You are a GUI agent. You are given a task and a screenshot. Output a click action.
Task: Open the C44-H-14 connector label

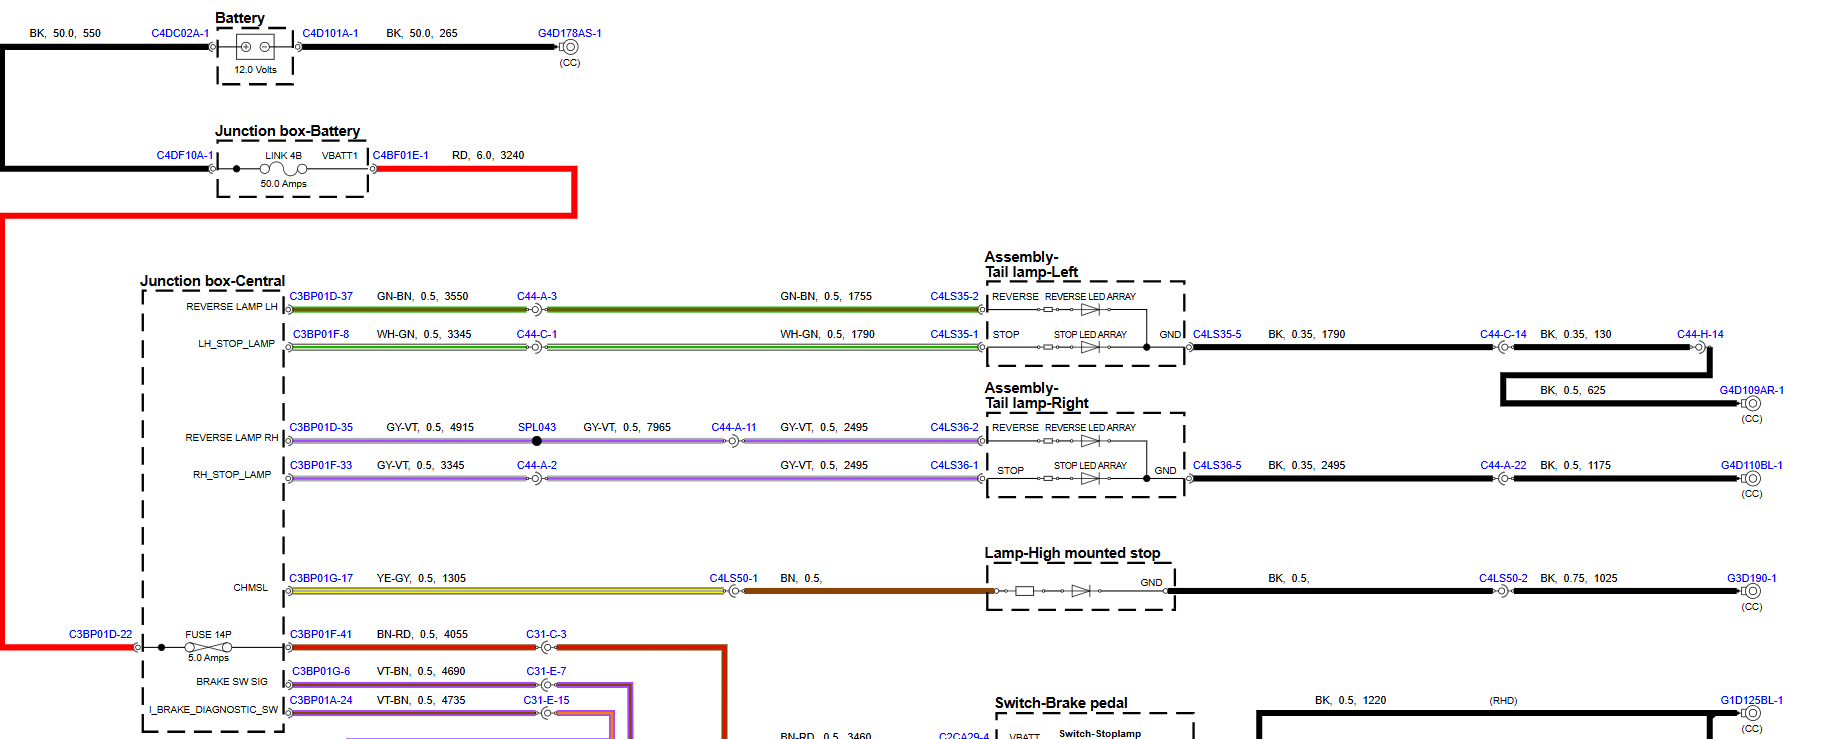pyautogui.click(x=1700, y=334)
